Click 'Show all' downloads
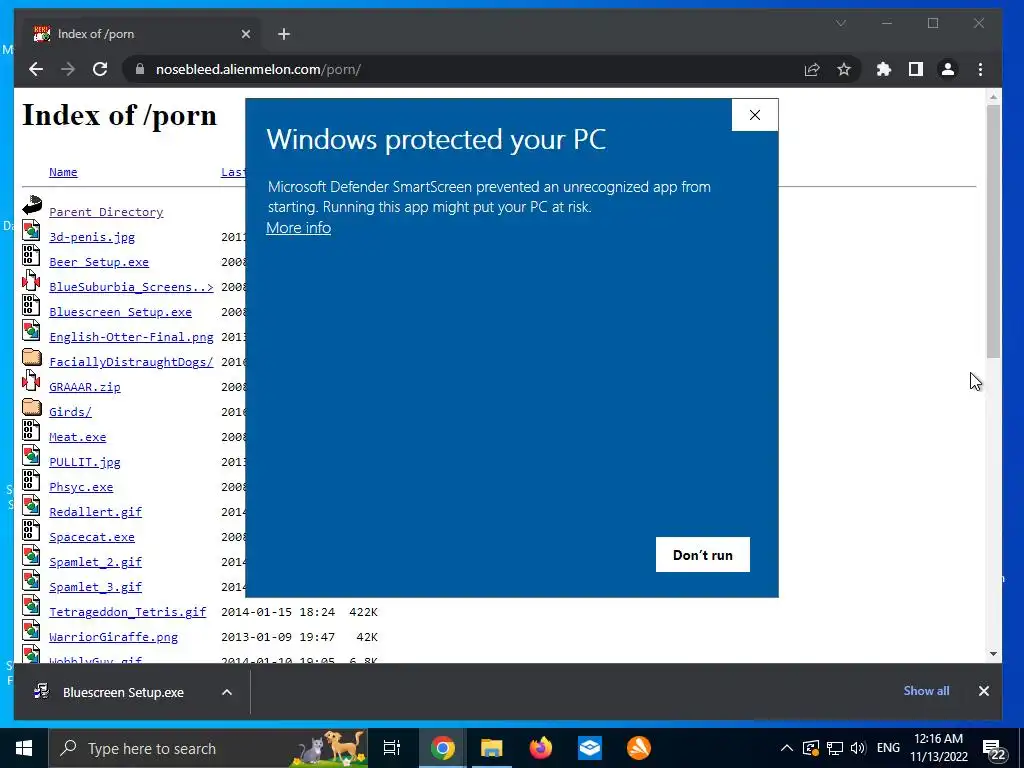Viewport: 1024px width, 768px height. (926, 691)
